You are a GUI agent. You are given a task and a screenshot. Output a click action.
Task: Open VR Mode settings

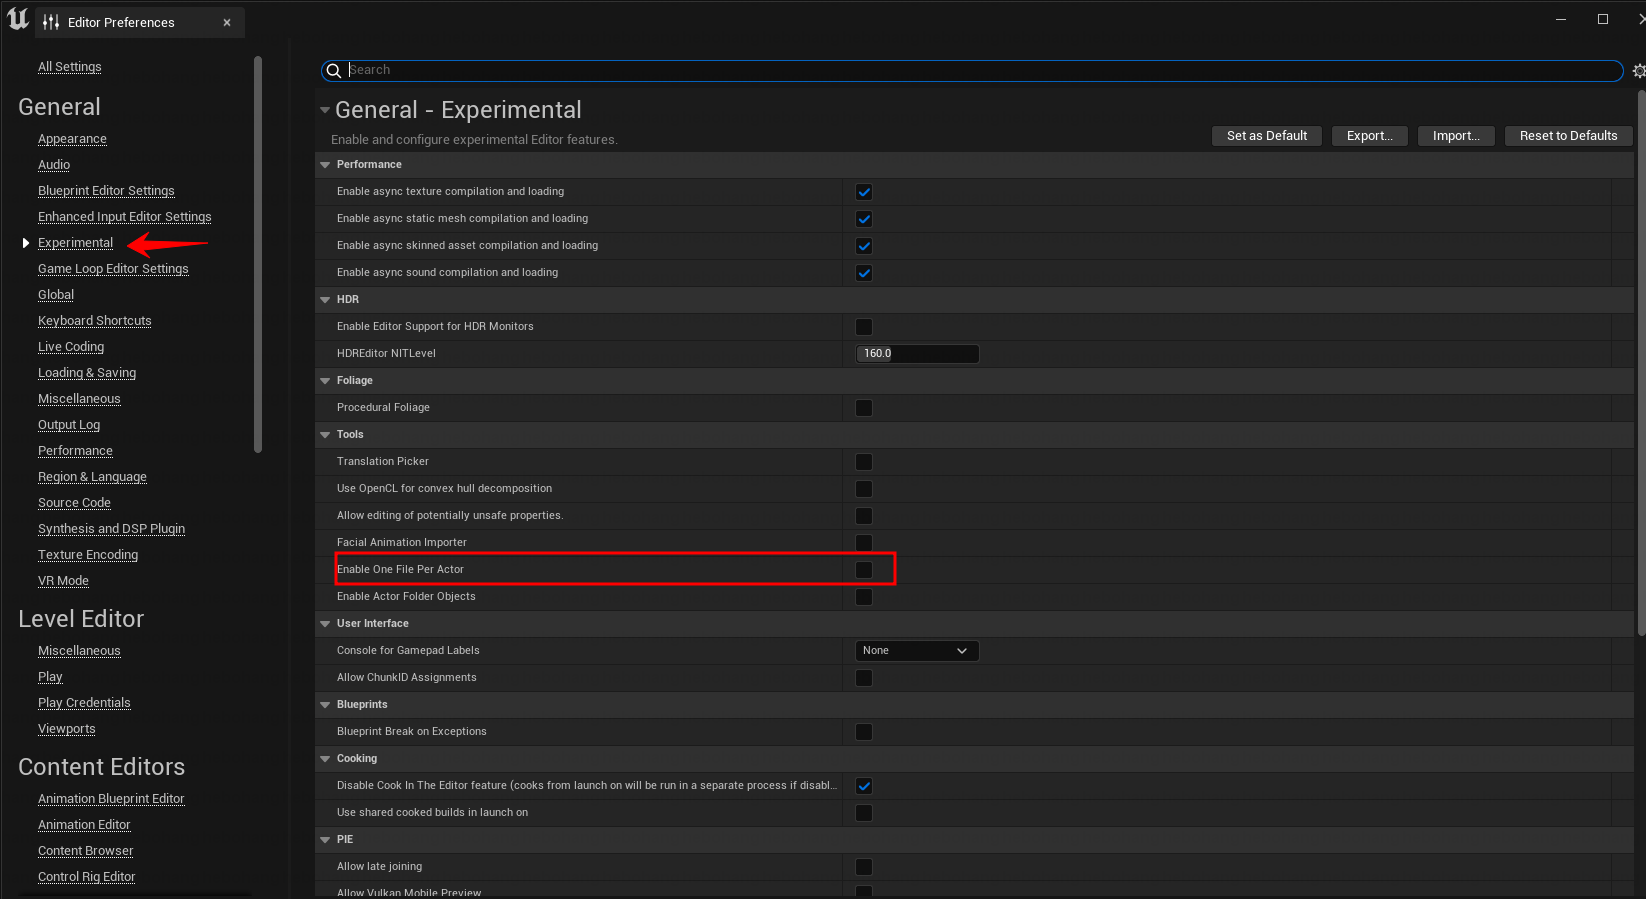click(x=63, y=581)
